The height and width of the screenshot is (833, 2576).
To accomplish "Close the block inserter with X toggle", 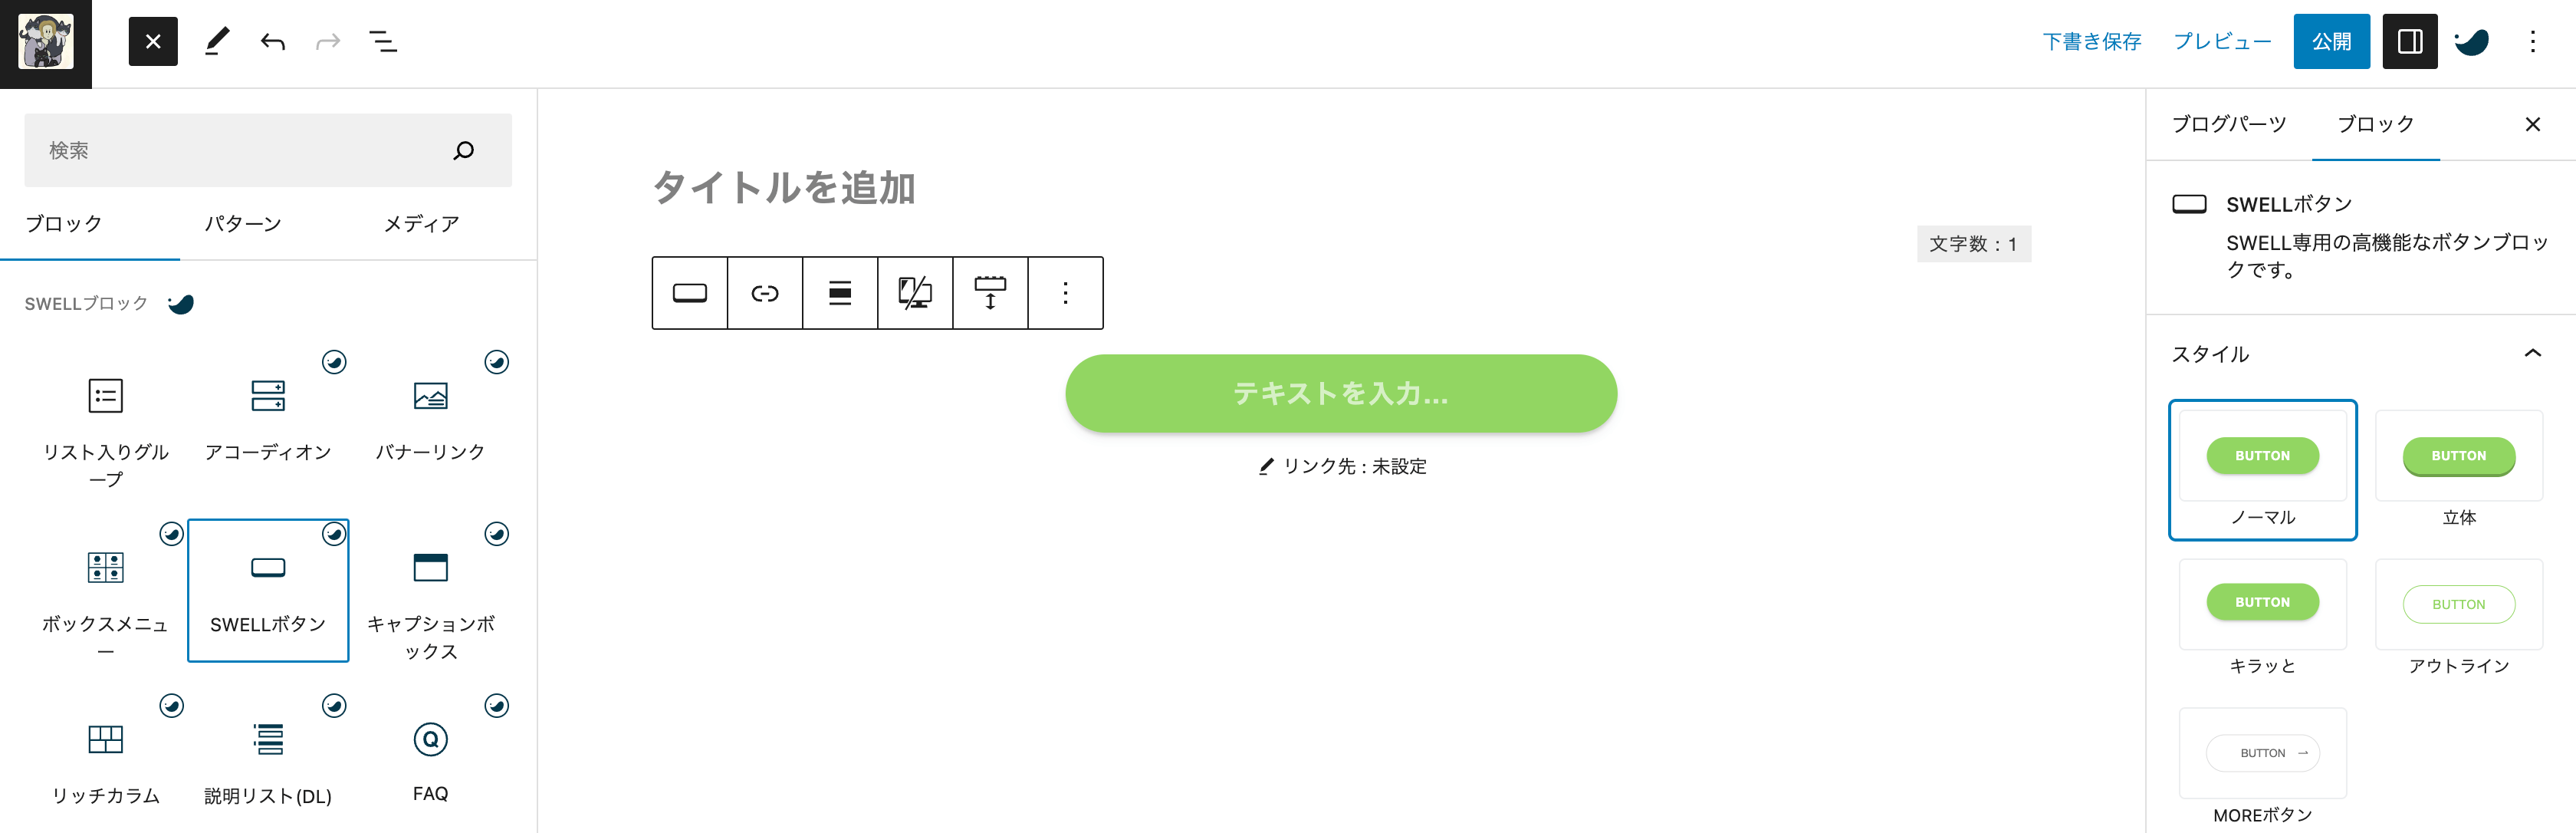I will pos(153,42).
